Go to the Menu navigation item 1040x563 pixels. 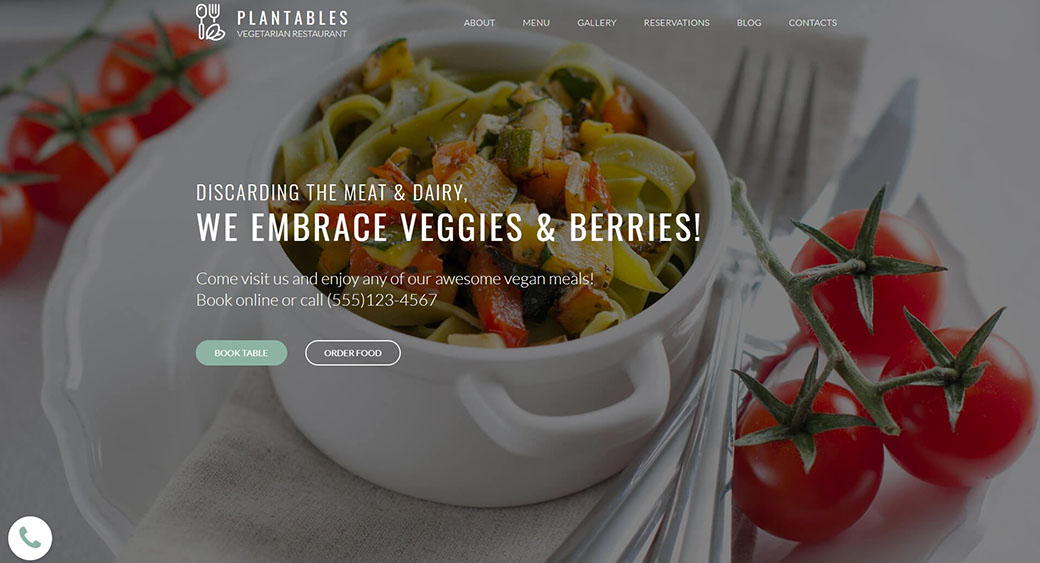coord(536,23)
